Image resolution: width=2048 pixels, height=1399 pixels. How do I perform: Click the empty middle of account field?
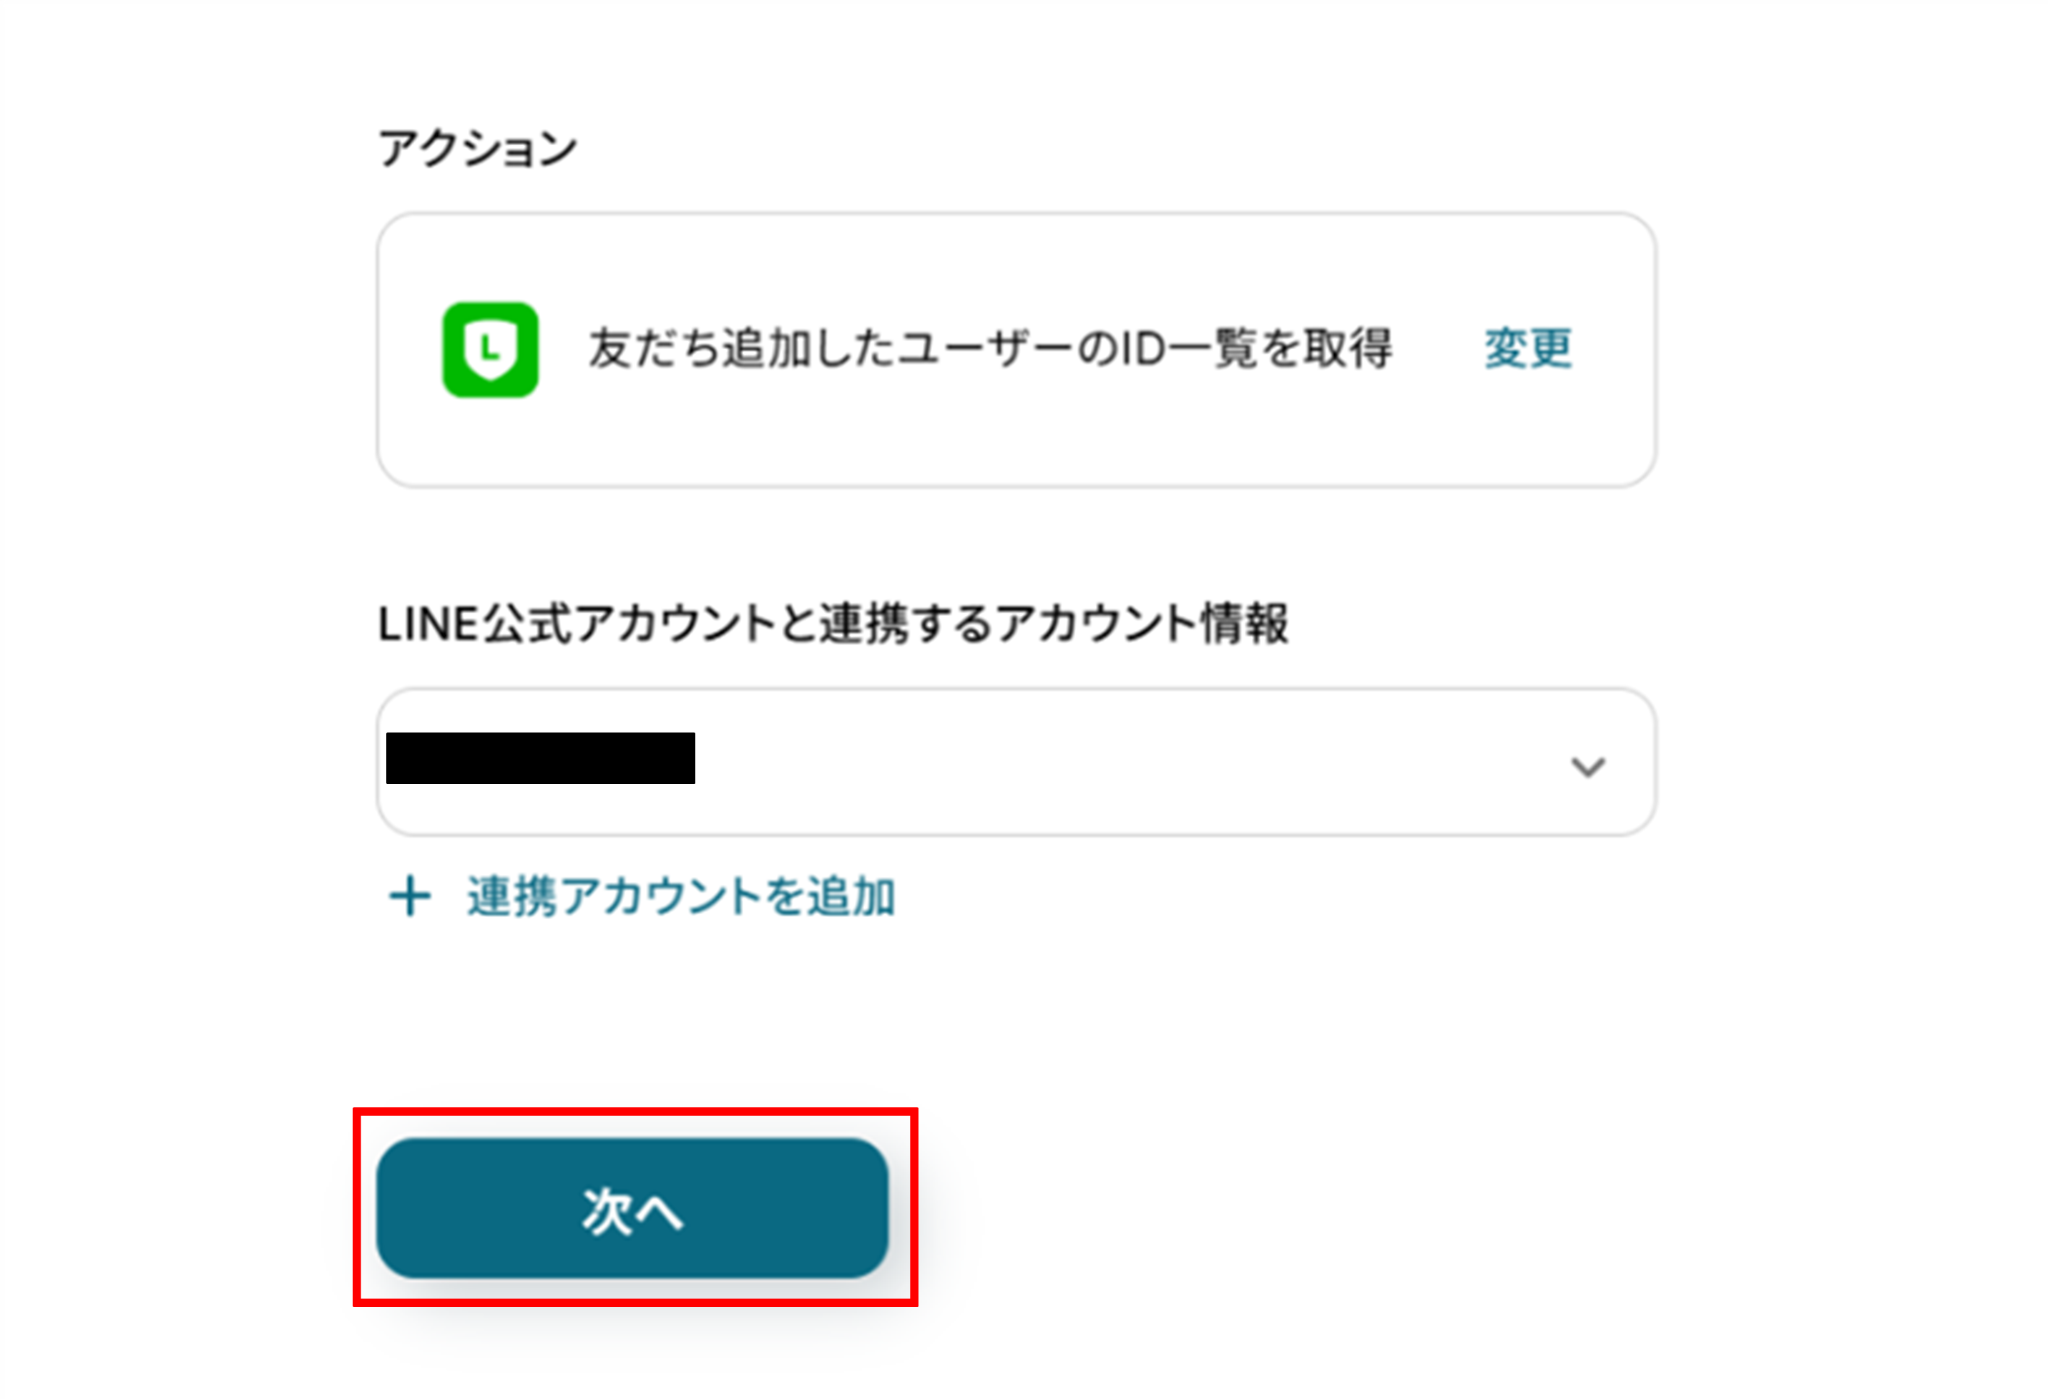click(1100, 762)
